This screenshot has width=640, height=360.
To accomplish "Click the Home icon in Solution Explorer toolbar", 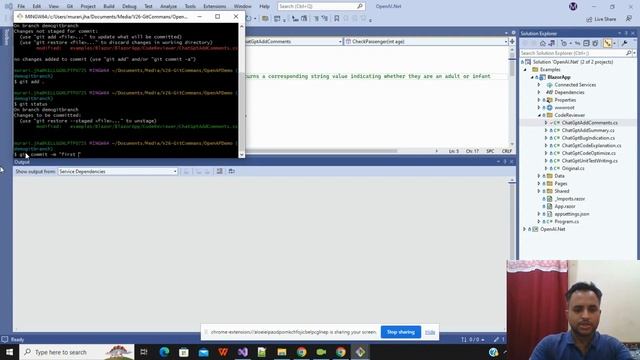I will tap(542, 43).
